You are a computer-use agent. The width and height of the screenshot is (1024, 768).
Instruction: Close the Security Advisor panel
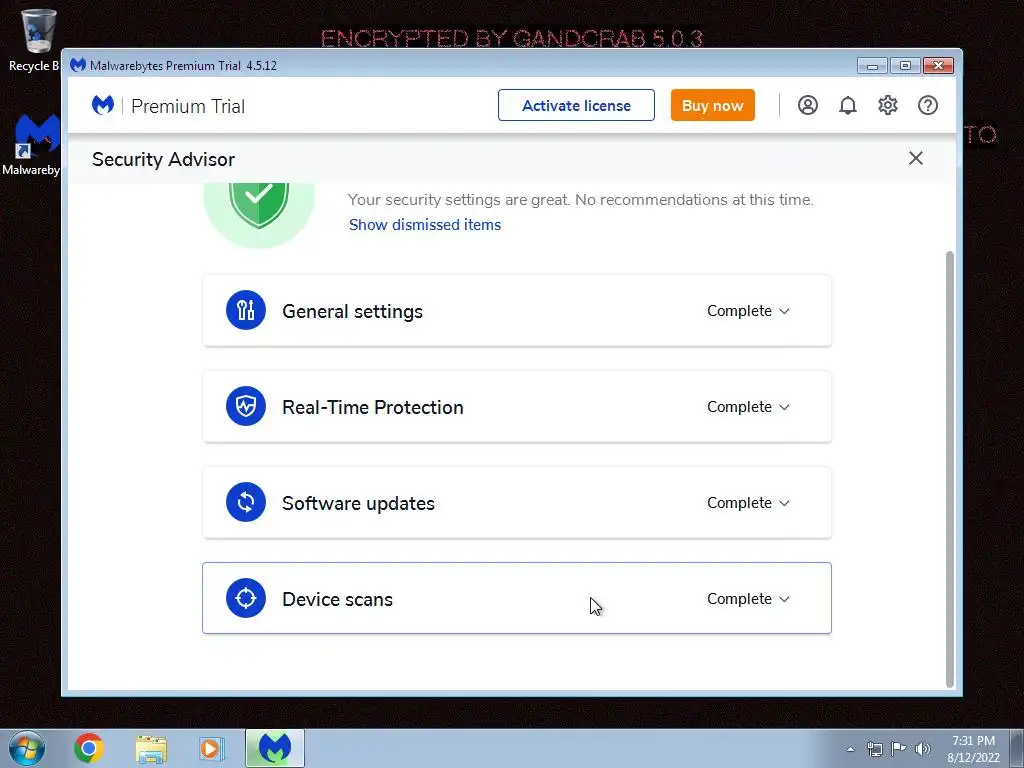(x=916, y=158)
